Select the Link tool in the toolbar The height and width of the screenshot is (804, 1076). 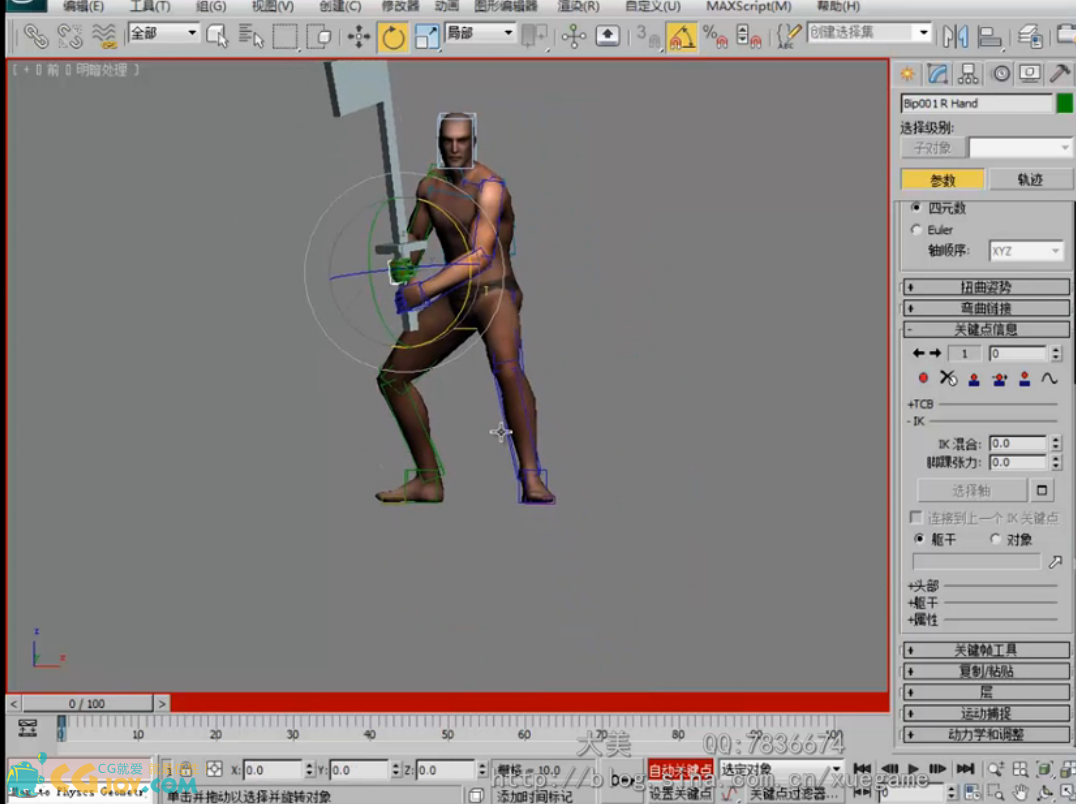35,35
